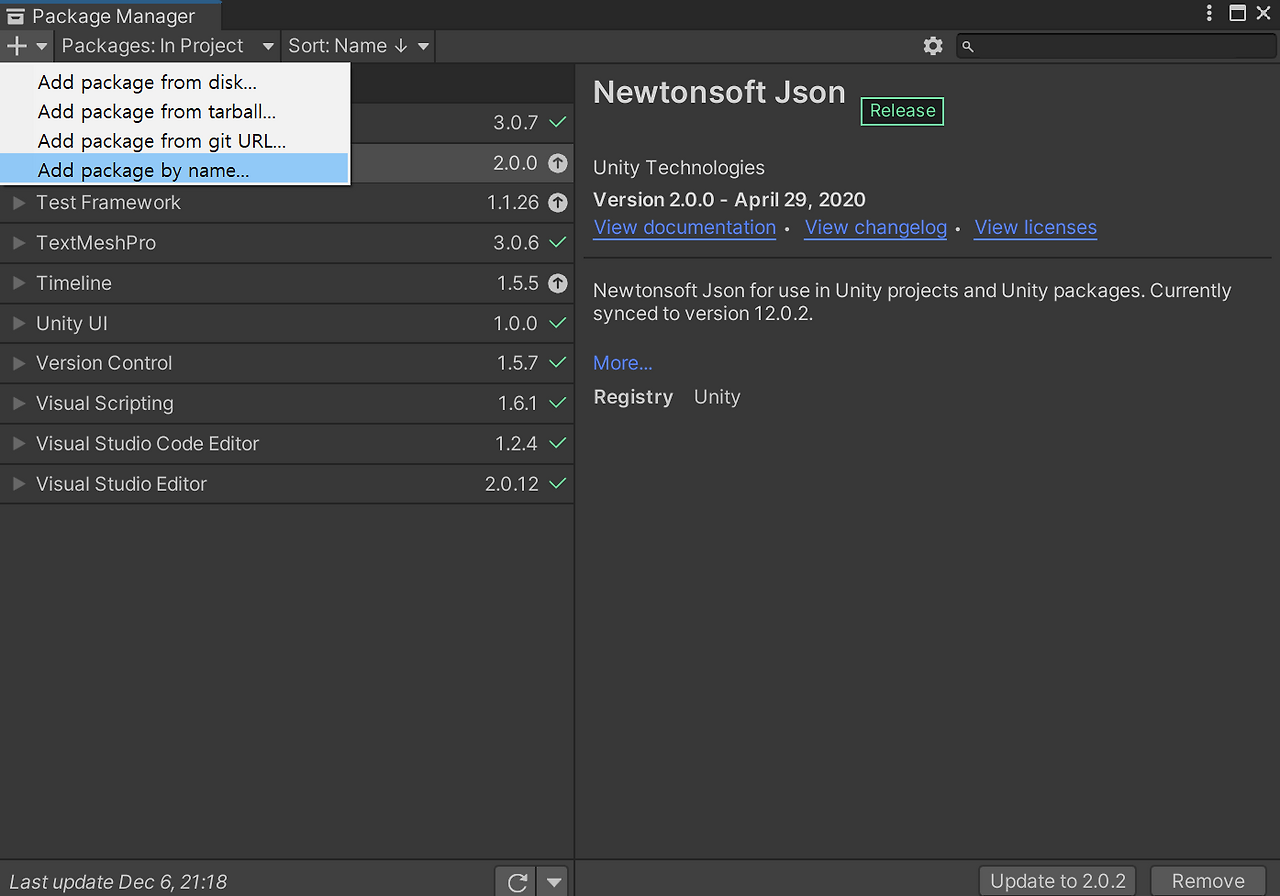The image size is (1280, 896).
Task: Open the overflow menu with three dots
Action: point(1208,13)
